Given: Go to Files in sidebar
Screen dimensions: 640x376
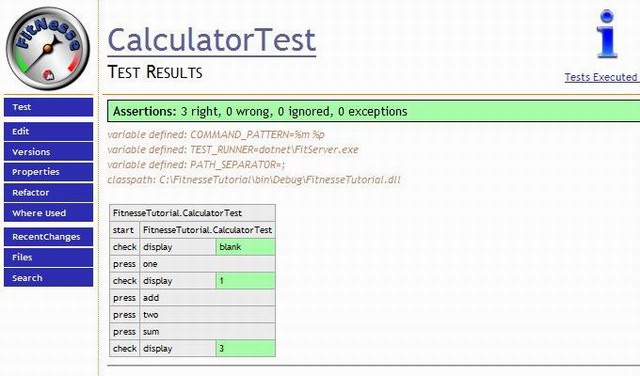Looking at the screenshot, I should (49, 258).
